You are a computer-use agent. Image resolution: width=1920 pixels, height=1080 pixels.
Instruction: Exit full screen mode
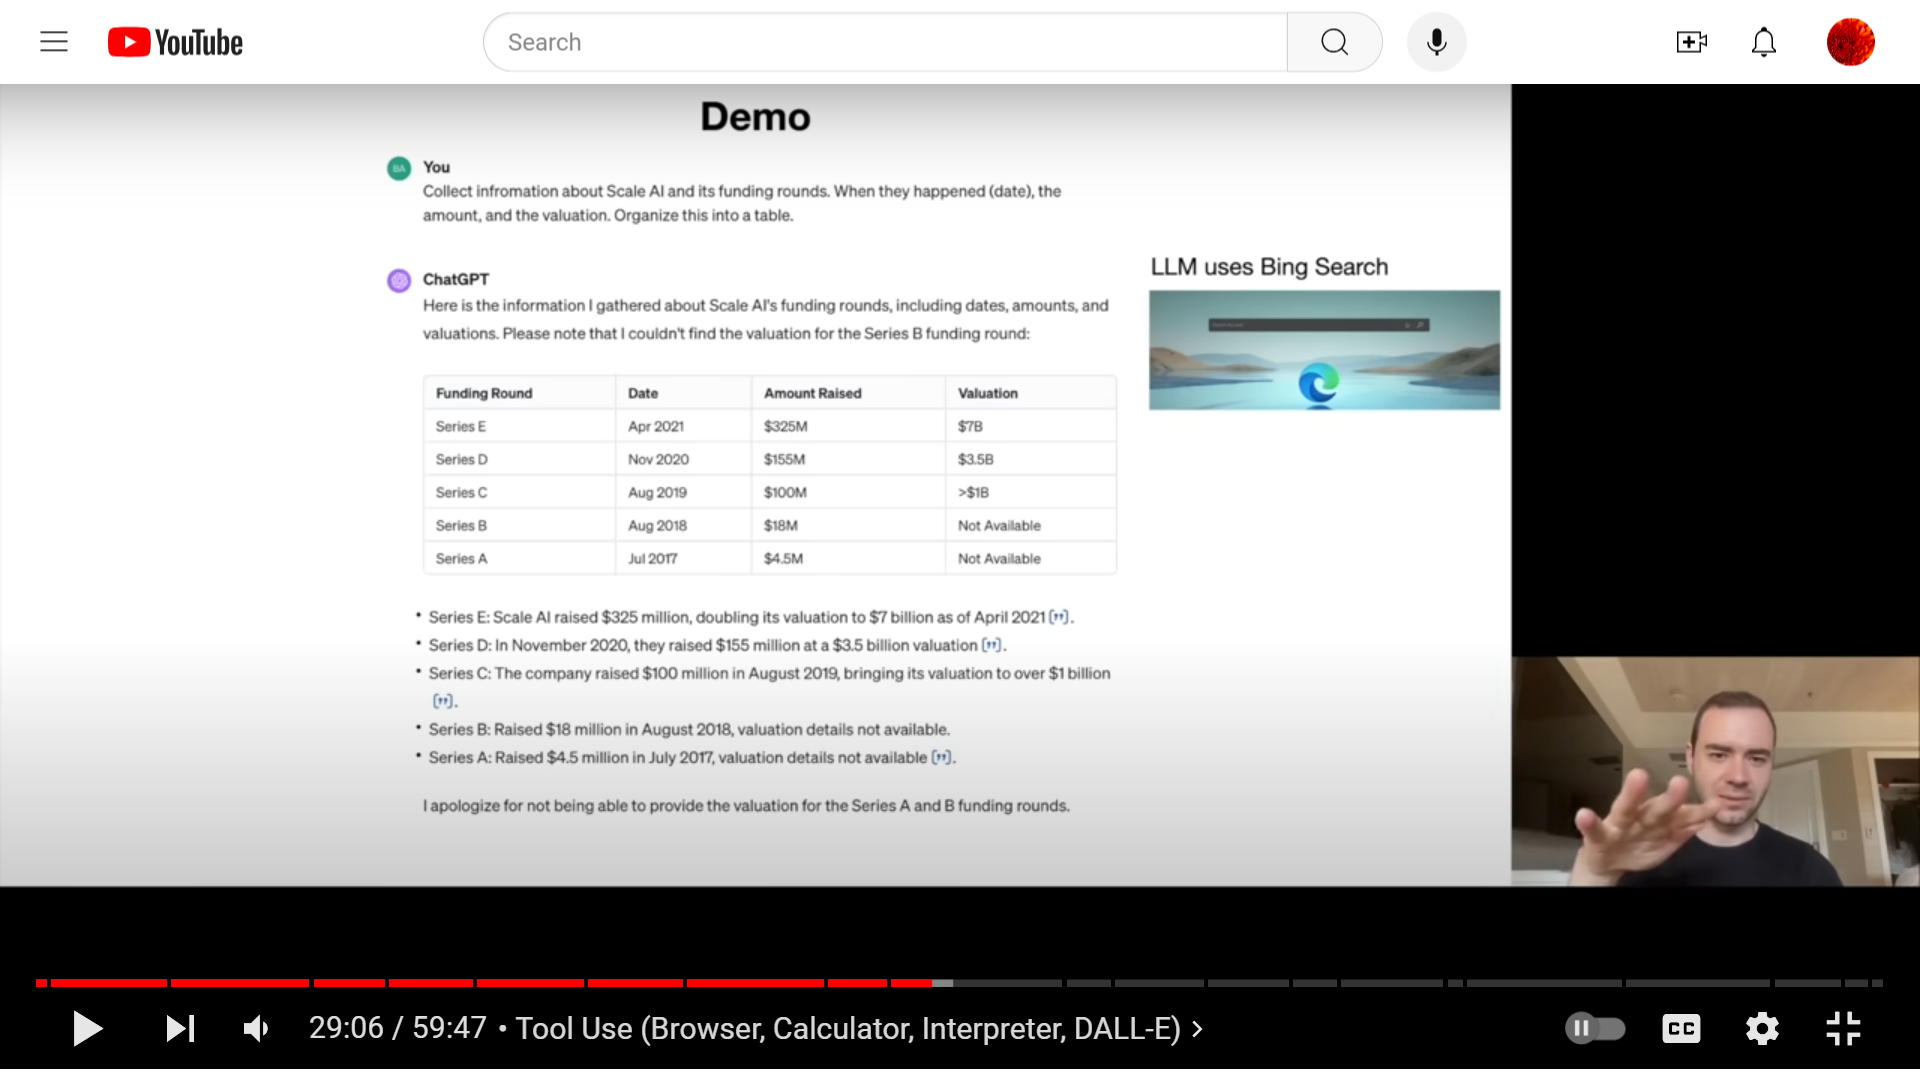pos(1843,1028)
